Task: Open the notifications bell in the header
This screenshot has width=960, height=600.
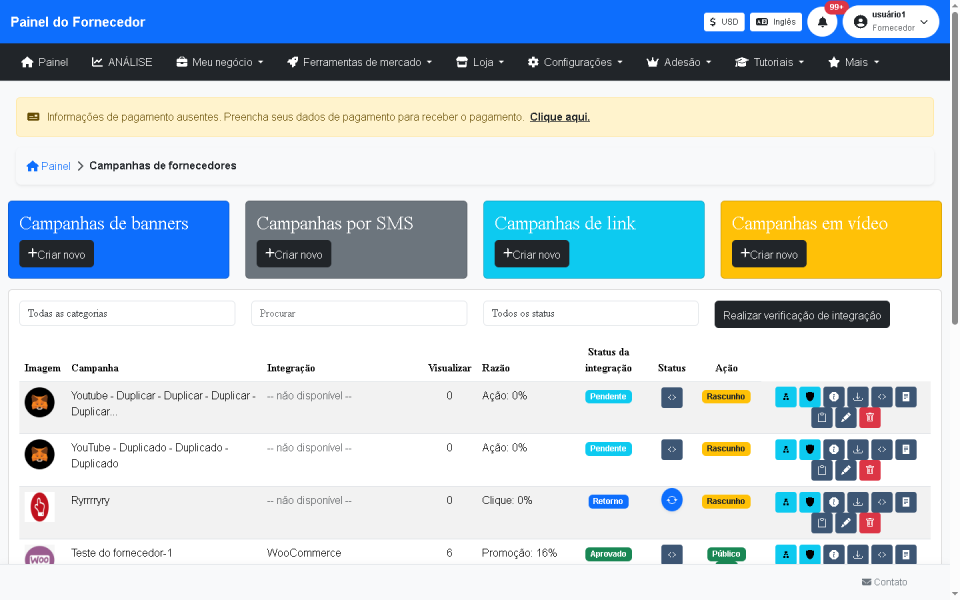Action: tap(822, 21)
